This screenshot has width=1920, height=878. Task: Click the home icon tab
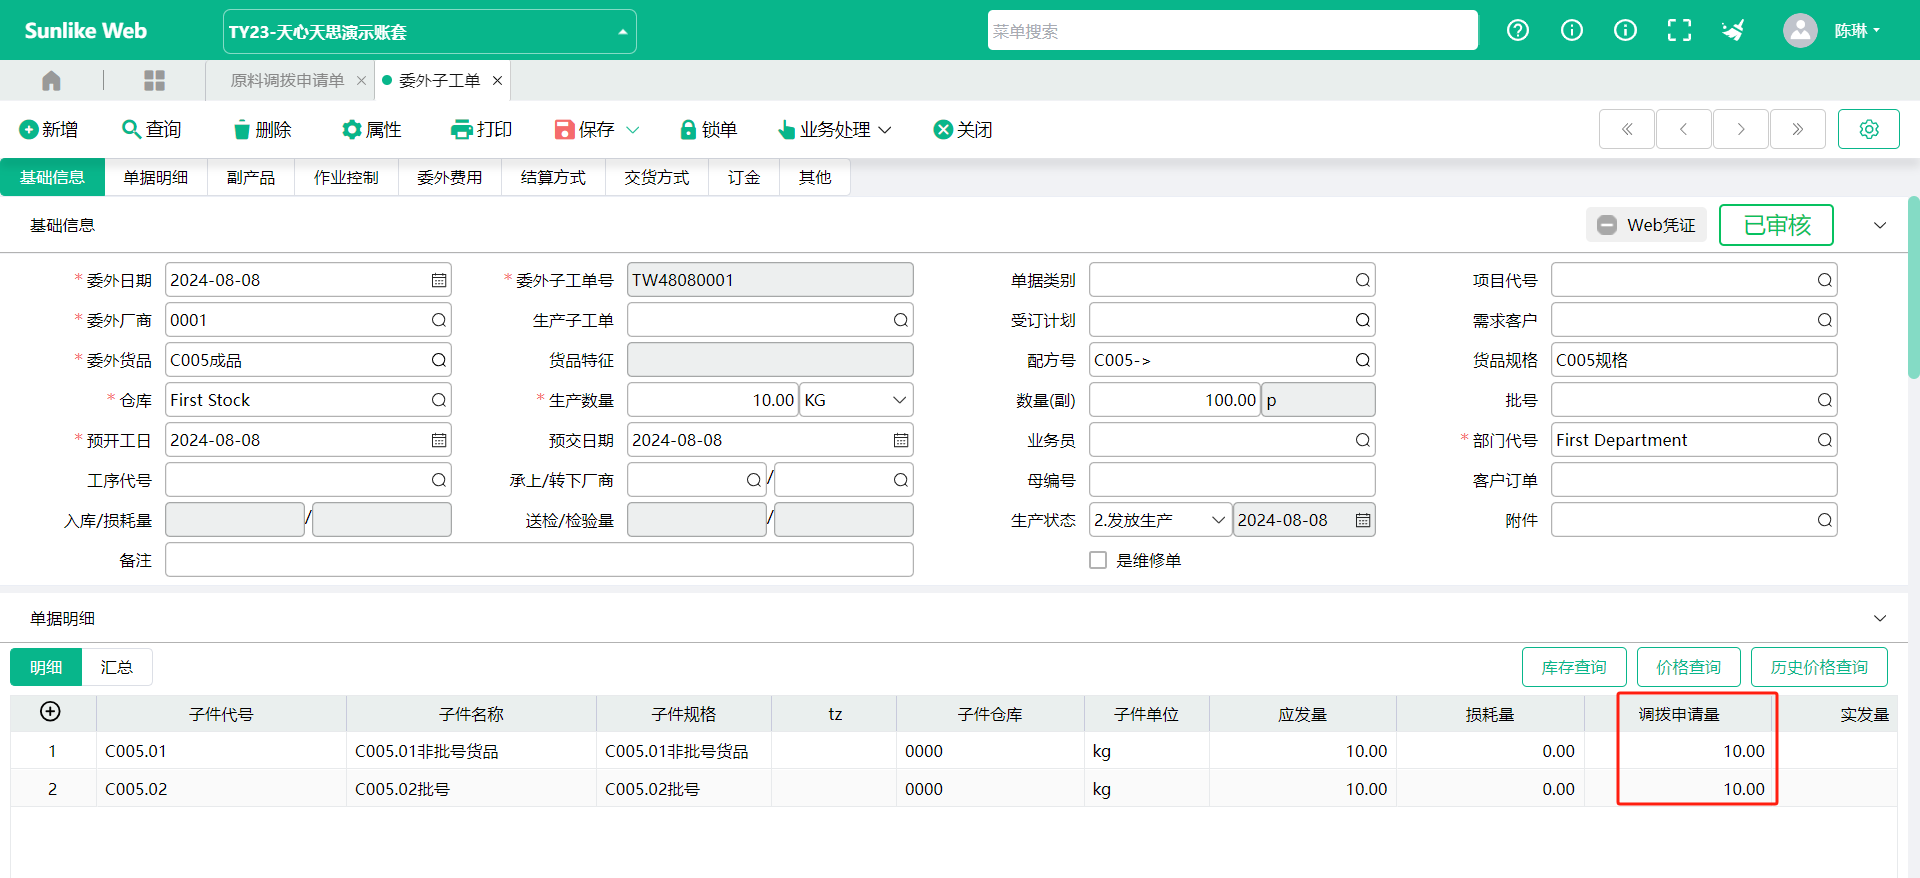click(52, 80)
